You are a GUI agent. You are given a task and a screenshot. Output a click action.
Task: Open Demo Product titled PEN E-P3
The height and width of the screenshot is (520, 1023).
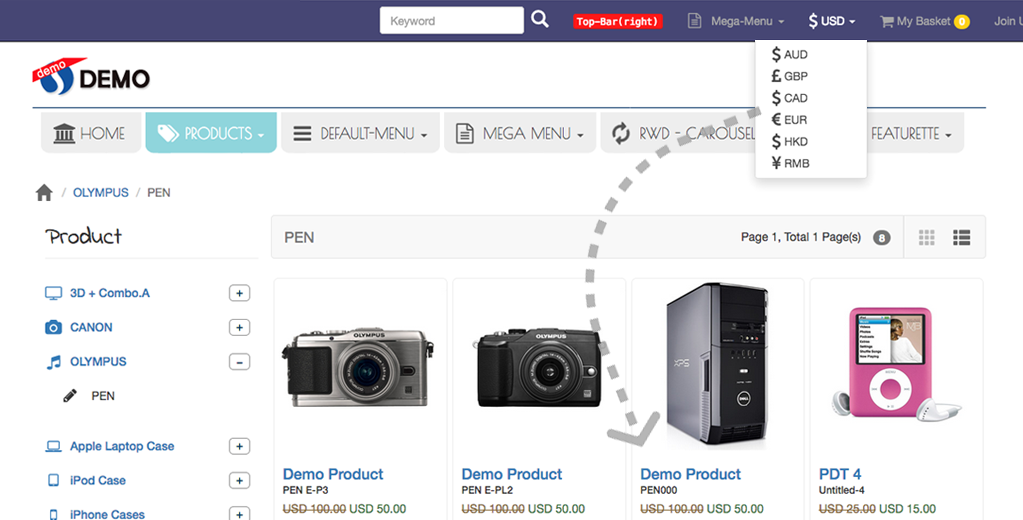333,474
